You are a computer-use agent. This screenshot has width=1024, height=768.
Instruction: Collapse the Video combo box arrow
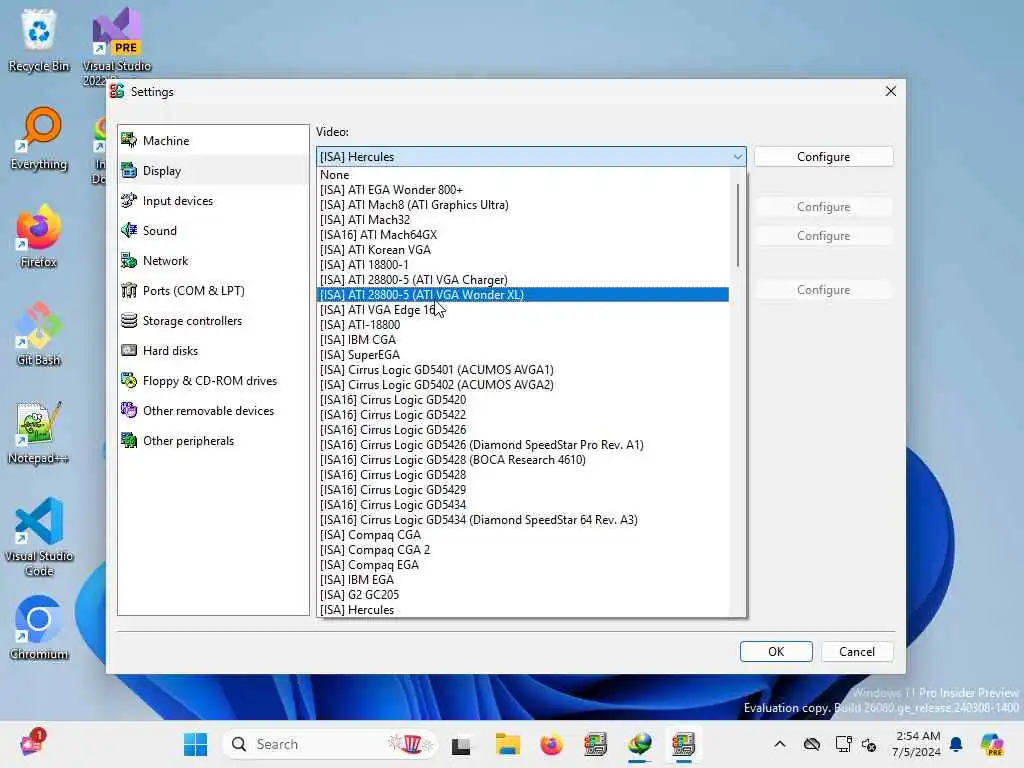(x=737, y=157)
